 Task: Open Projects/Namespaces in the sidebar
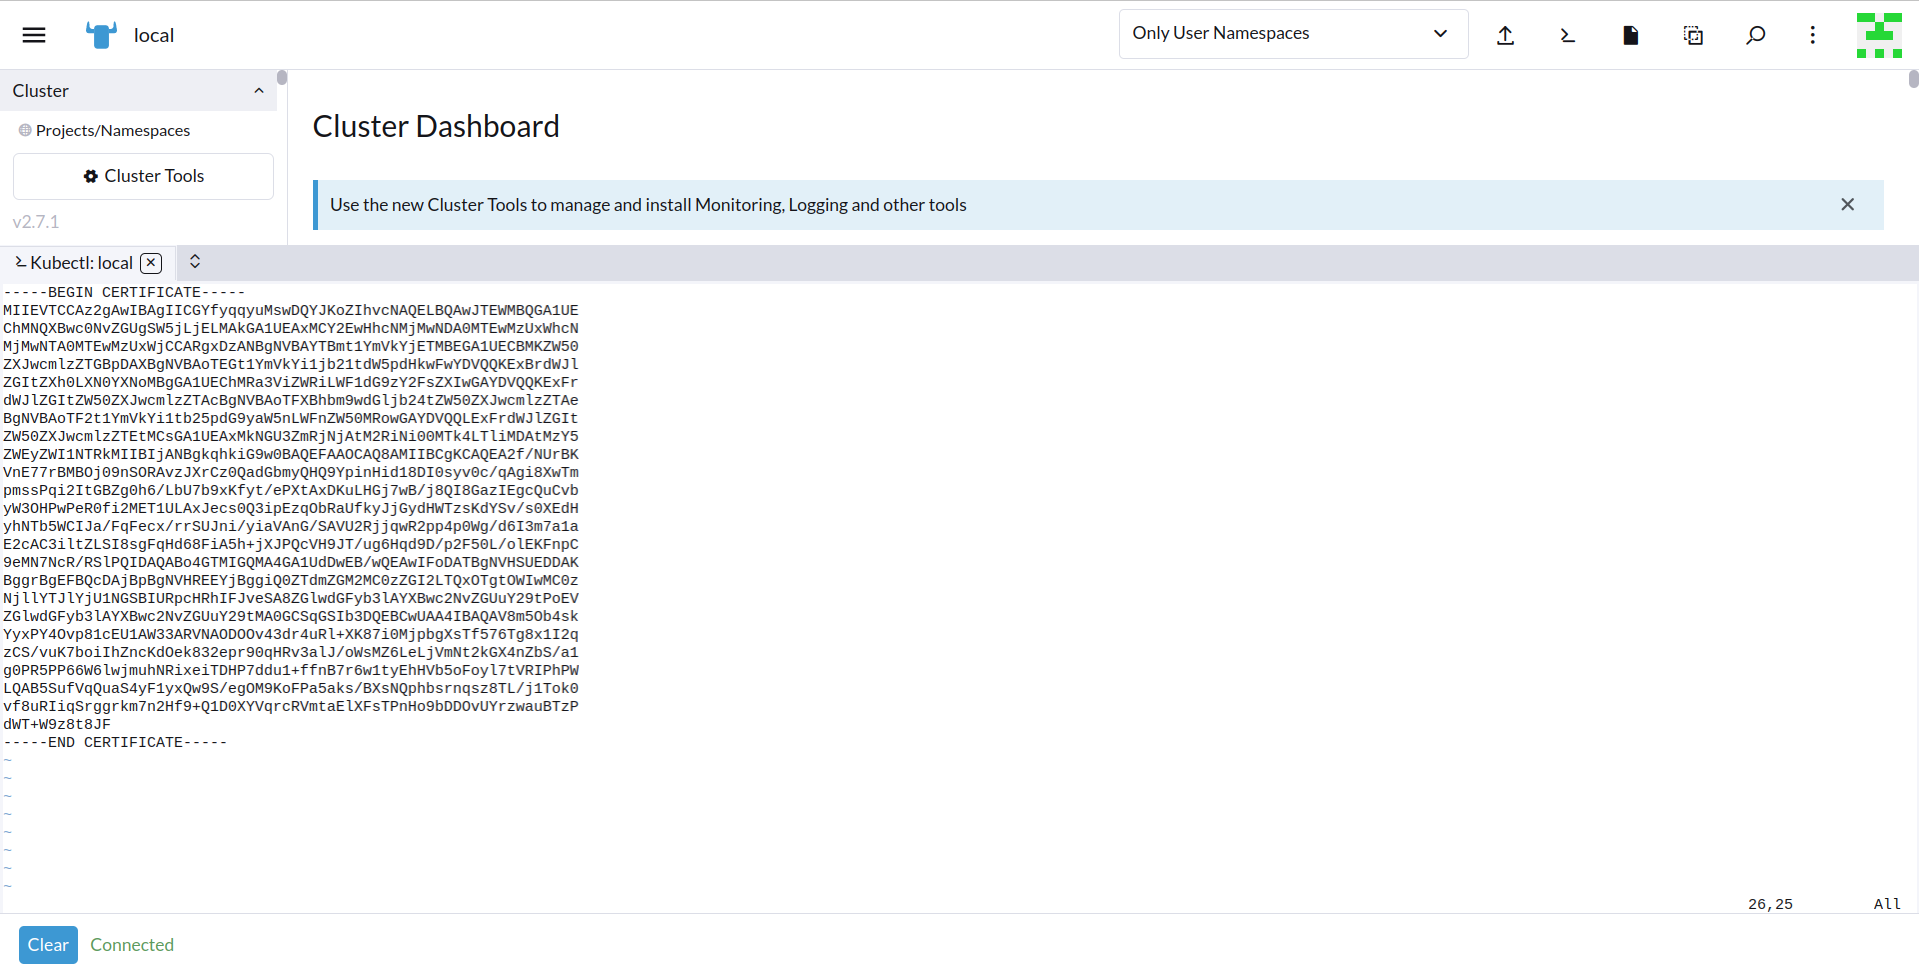point(112,131)
